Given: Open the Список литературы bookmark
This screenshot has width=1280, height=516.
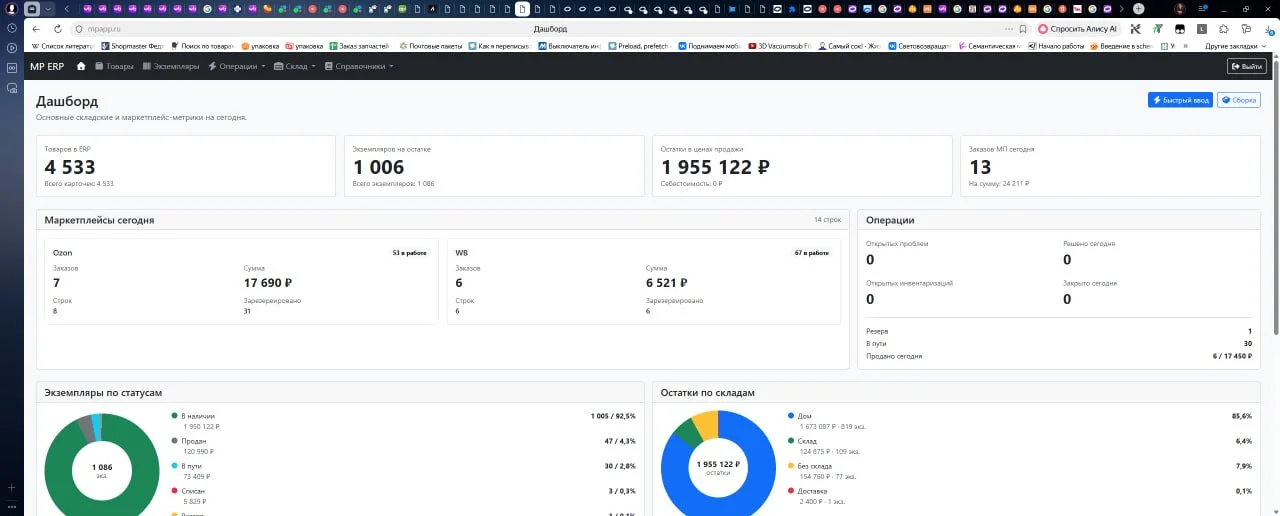Looking at the screenshot, I should [x=63, y=46].
